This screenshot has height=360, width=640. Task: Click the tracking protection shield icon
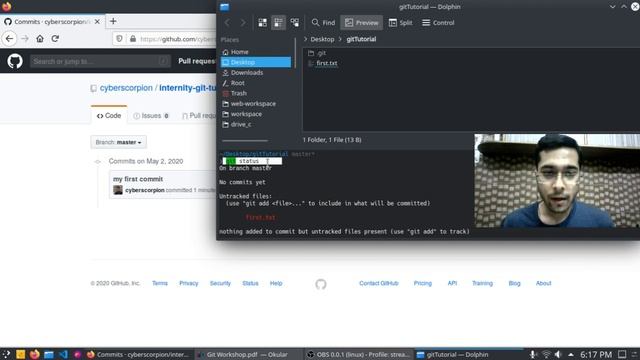pyautogui.click(x=119, y=39)
